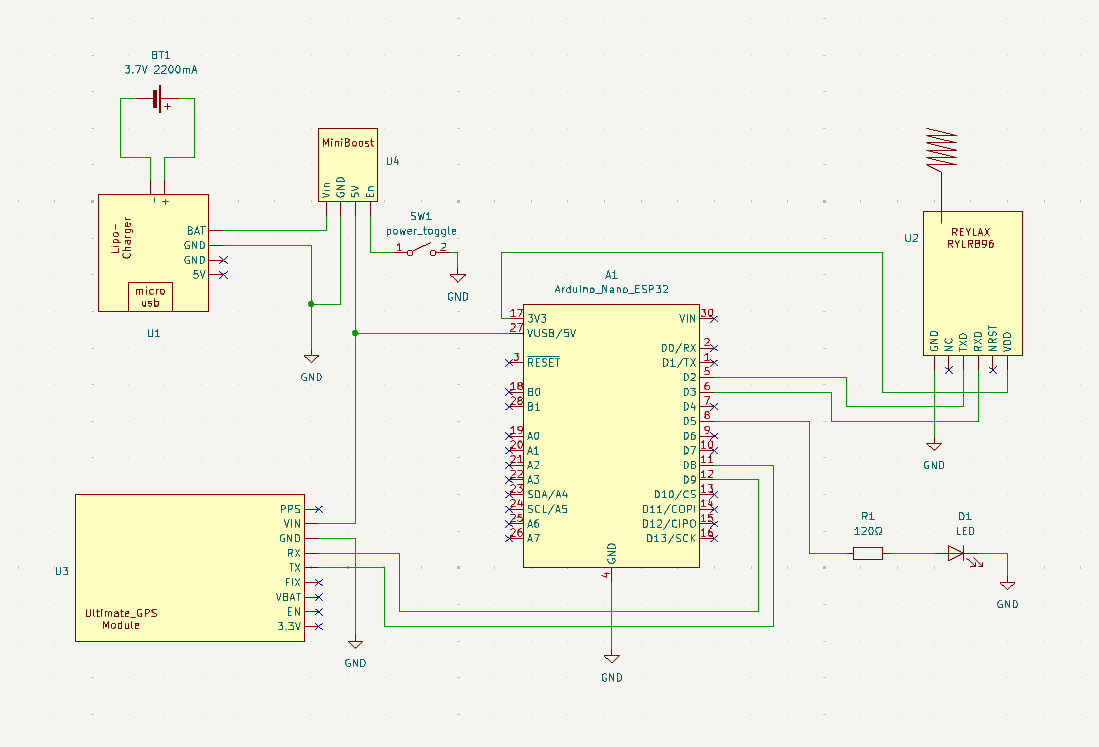Select the R1 resistor symbol
The image size is (1099, 747).
pyautogui.click(x=868, y=554)
